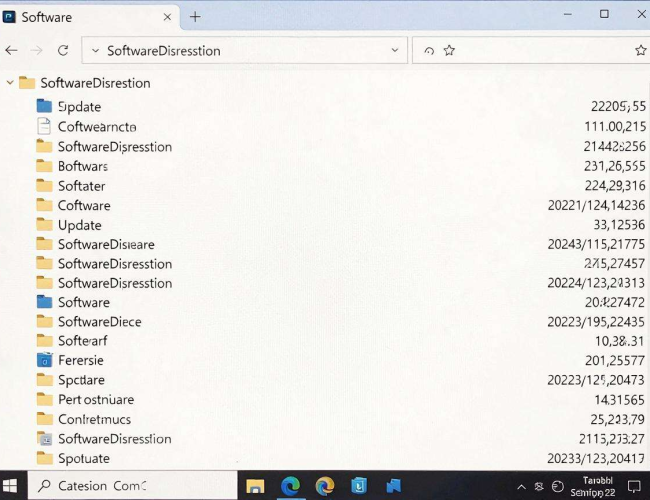Select the Spdate row name

click(80, 107)
